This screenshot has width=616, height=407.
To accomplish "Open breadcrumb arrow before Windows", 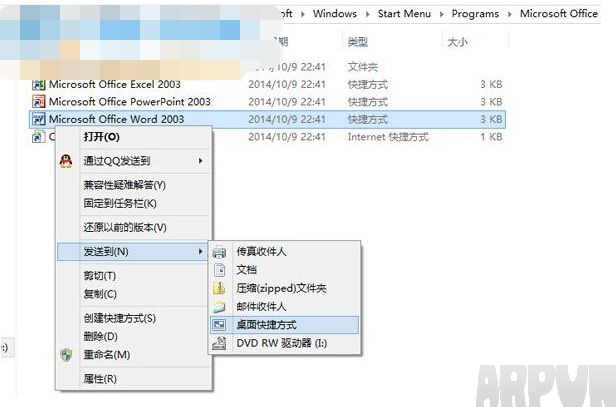I will [x=302, y=14].
